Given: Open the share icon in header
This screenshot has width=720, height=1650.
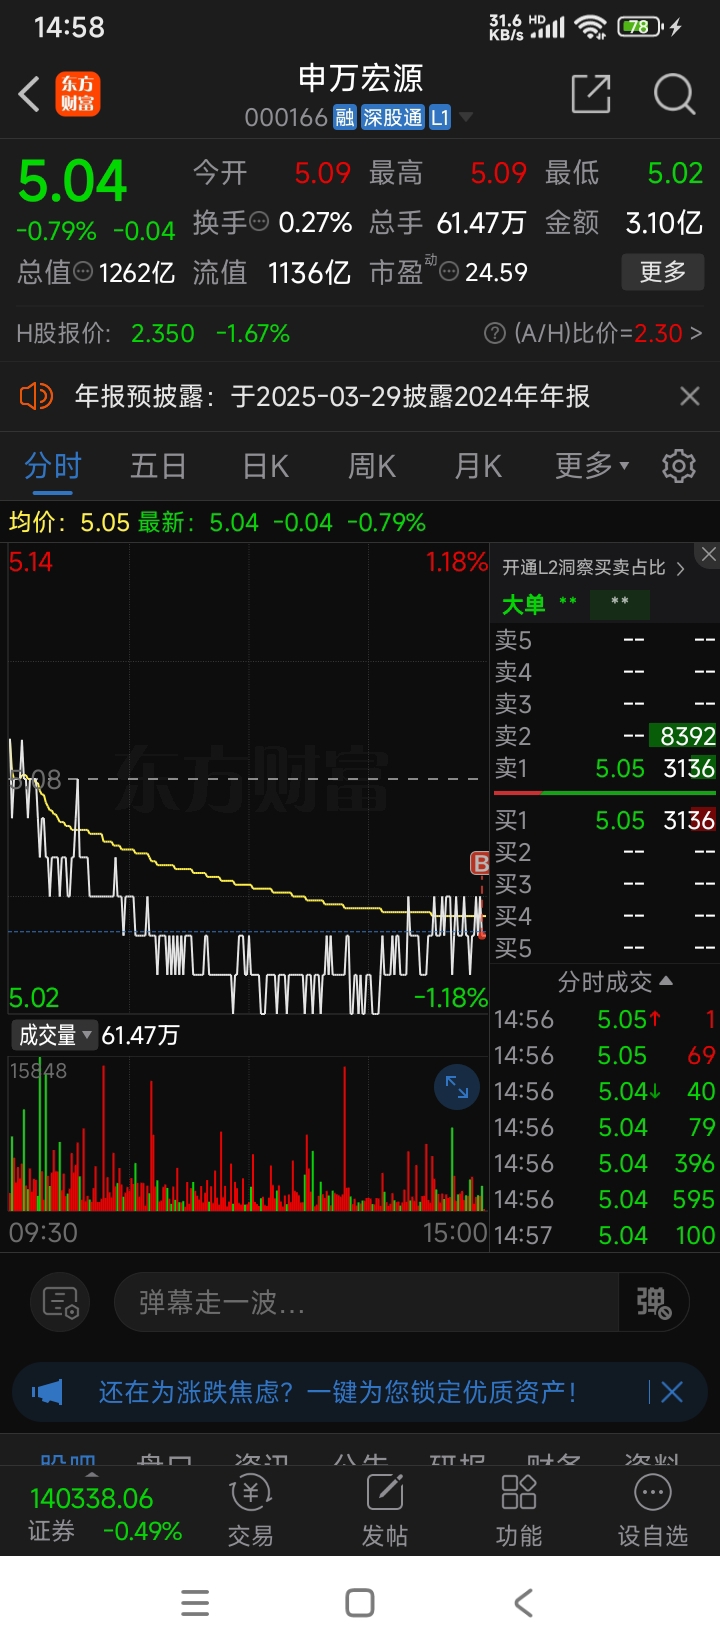Looking at the screenshot, I should [x=591, y=94].
